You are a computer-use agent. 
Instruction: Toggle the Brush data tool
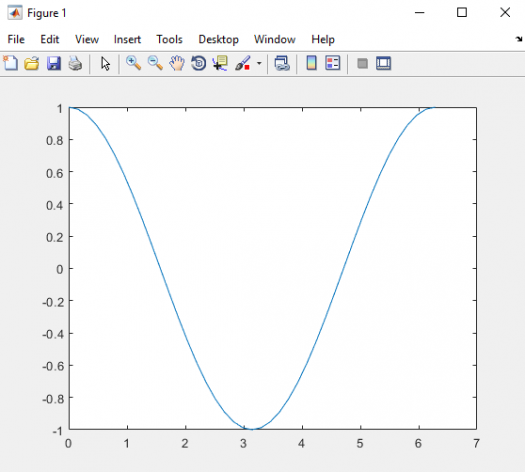(243, 63)
